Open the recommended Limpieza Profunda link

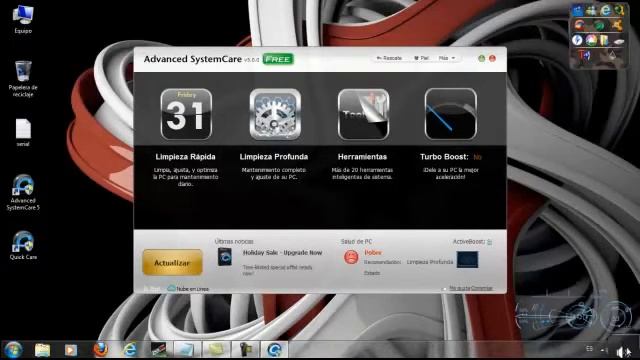click(x=429, y=262)
